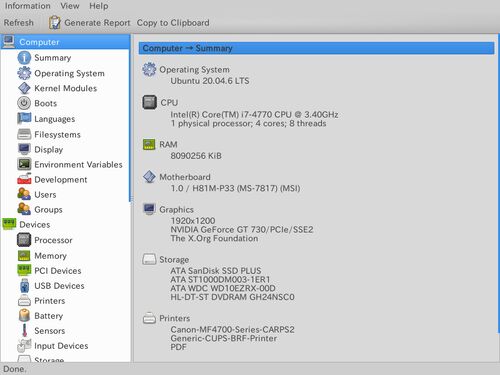
Task: Select Boots in the sidebar
Action: click(x=46, y=103)
